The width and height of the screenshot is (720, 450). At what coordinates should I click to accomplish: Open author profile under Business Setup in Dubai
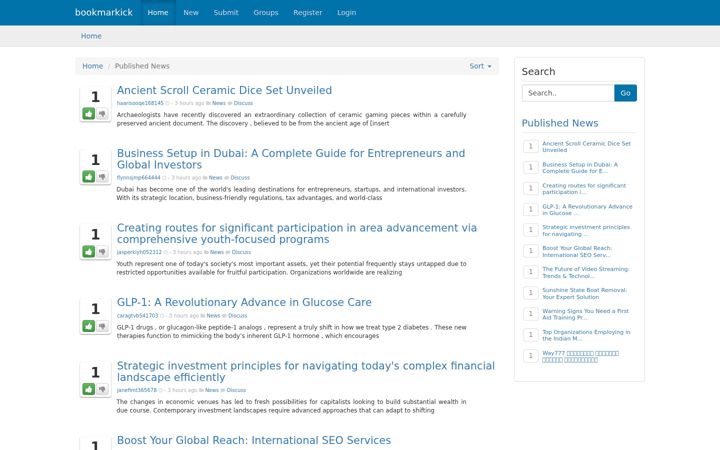coord(138,178)
